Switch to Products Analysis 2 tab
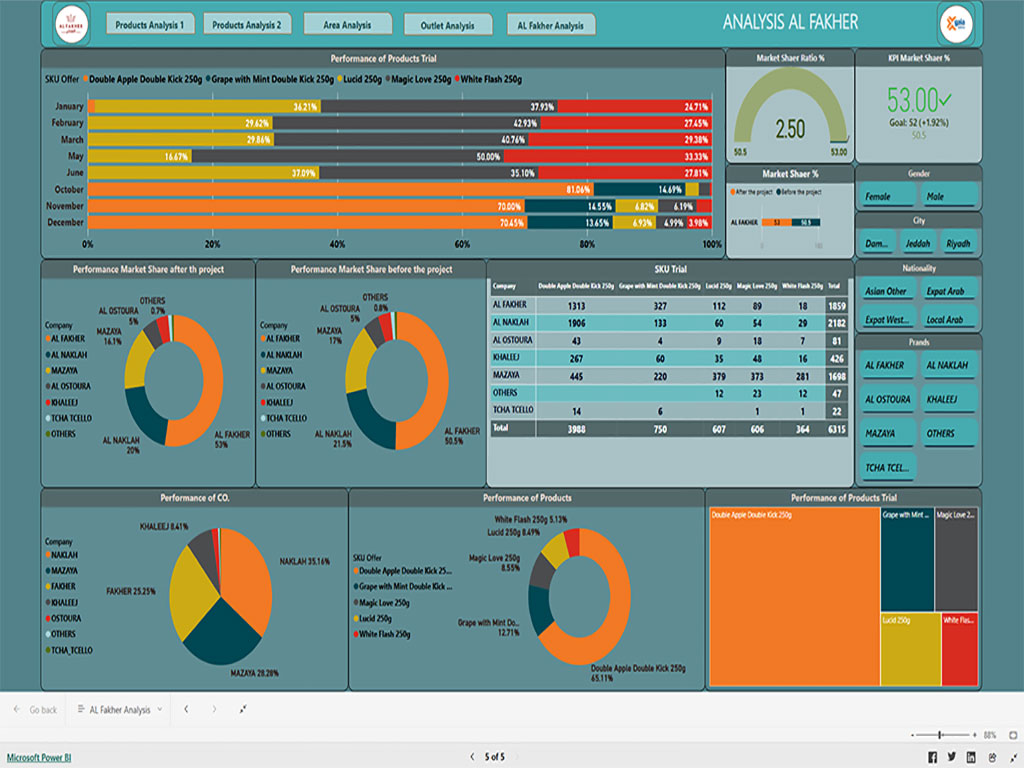Screen dimensions: 1024x768 pyautogui.click(x=247, y=25)
